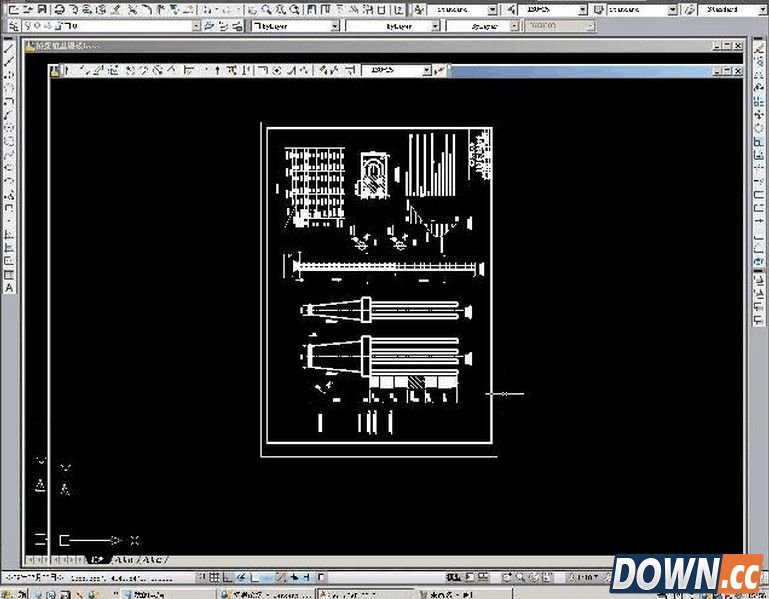Viewport: 769px width, 599px height.
Task: Toggle Ortho mode in status bar
Action: pos(229,578)
